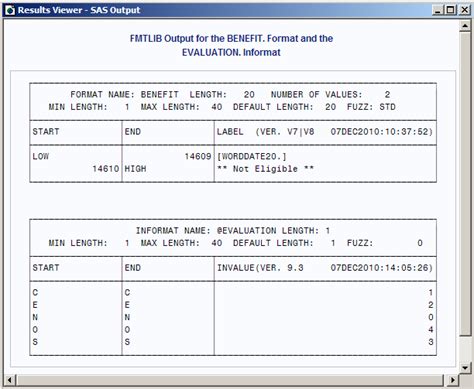Image resolution: width=474 pixels, height=389 pixels.
Task: Click the START header in BENEFIT table
Action: coord(46,132)
